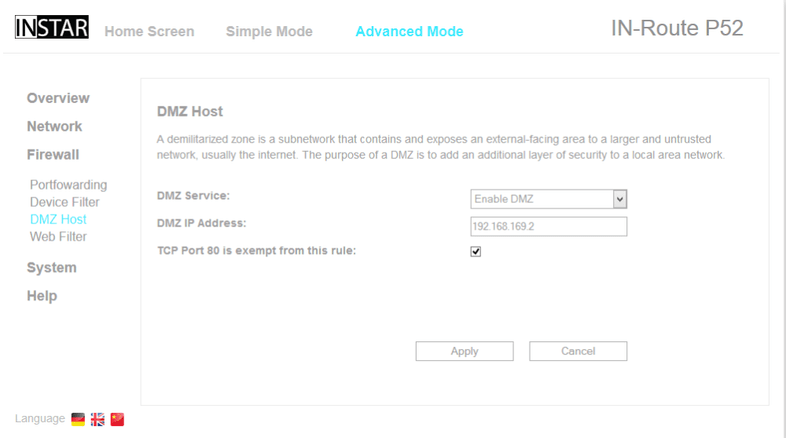This screenshot has width=786, height=438.
Task: Toggle TCP Port 80 exemption checkbox
Action: pyautogui.click(x=476, y=252)
